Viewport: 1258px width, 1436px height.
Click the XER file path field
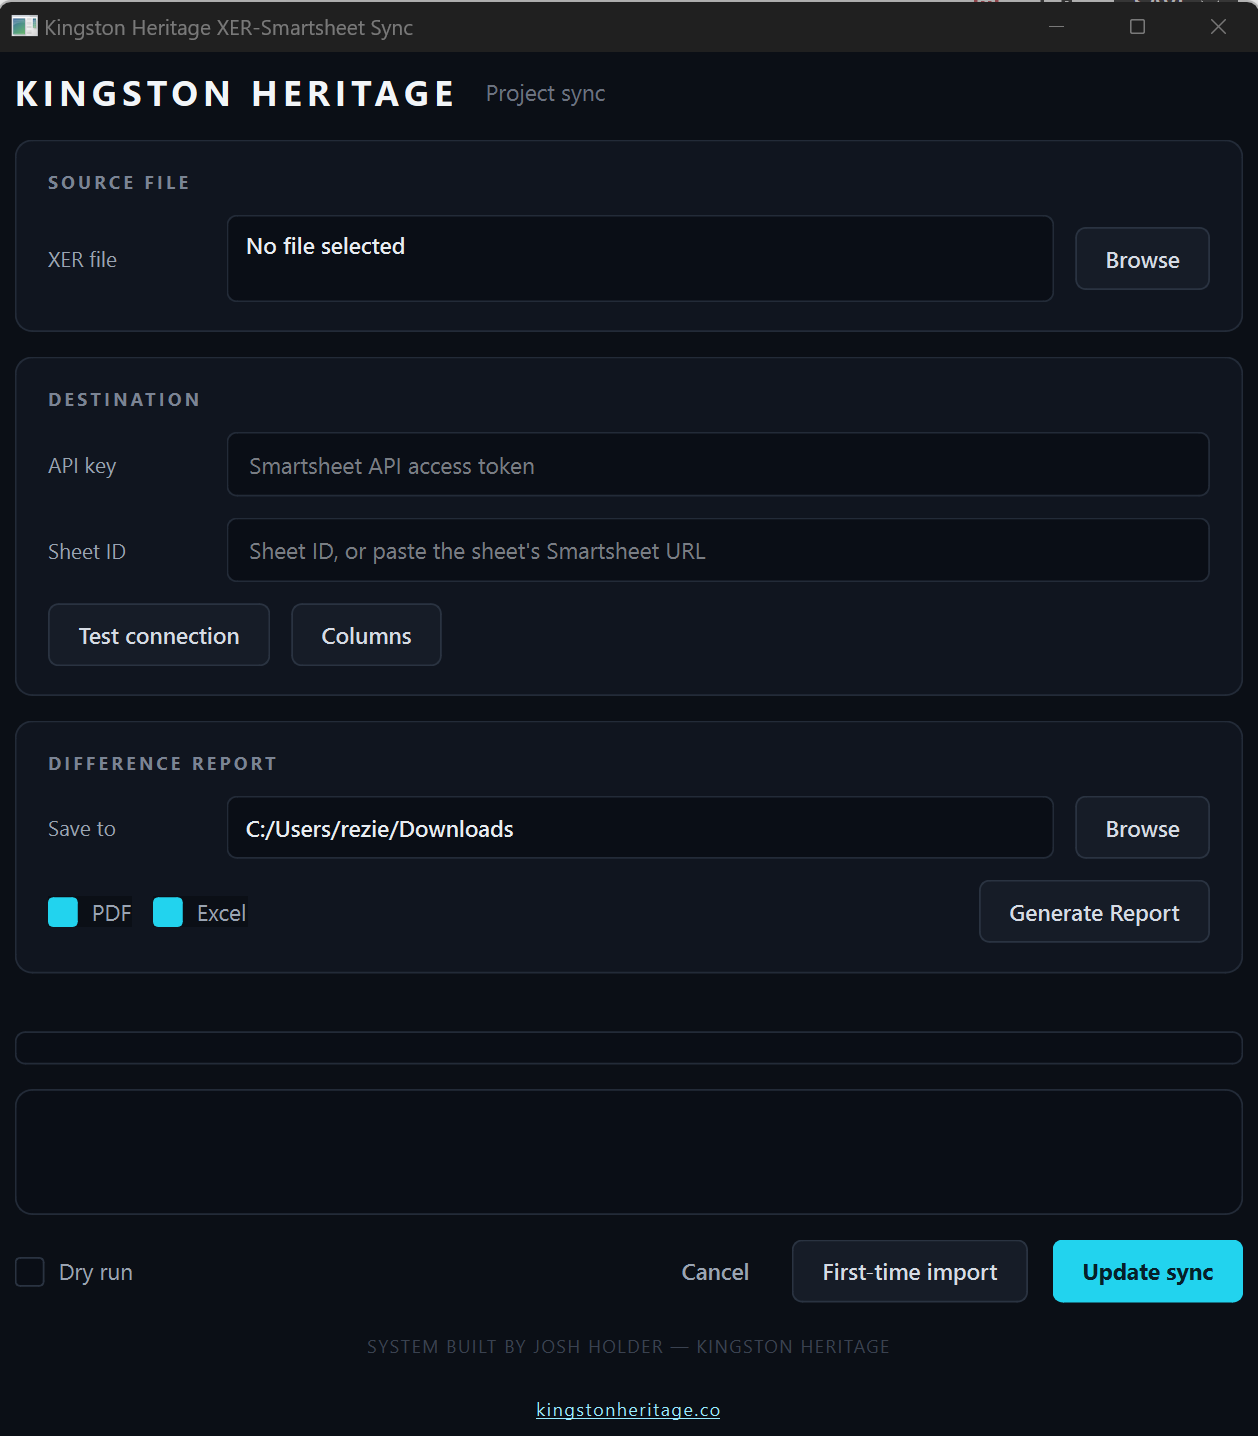point(640,258)
